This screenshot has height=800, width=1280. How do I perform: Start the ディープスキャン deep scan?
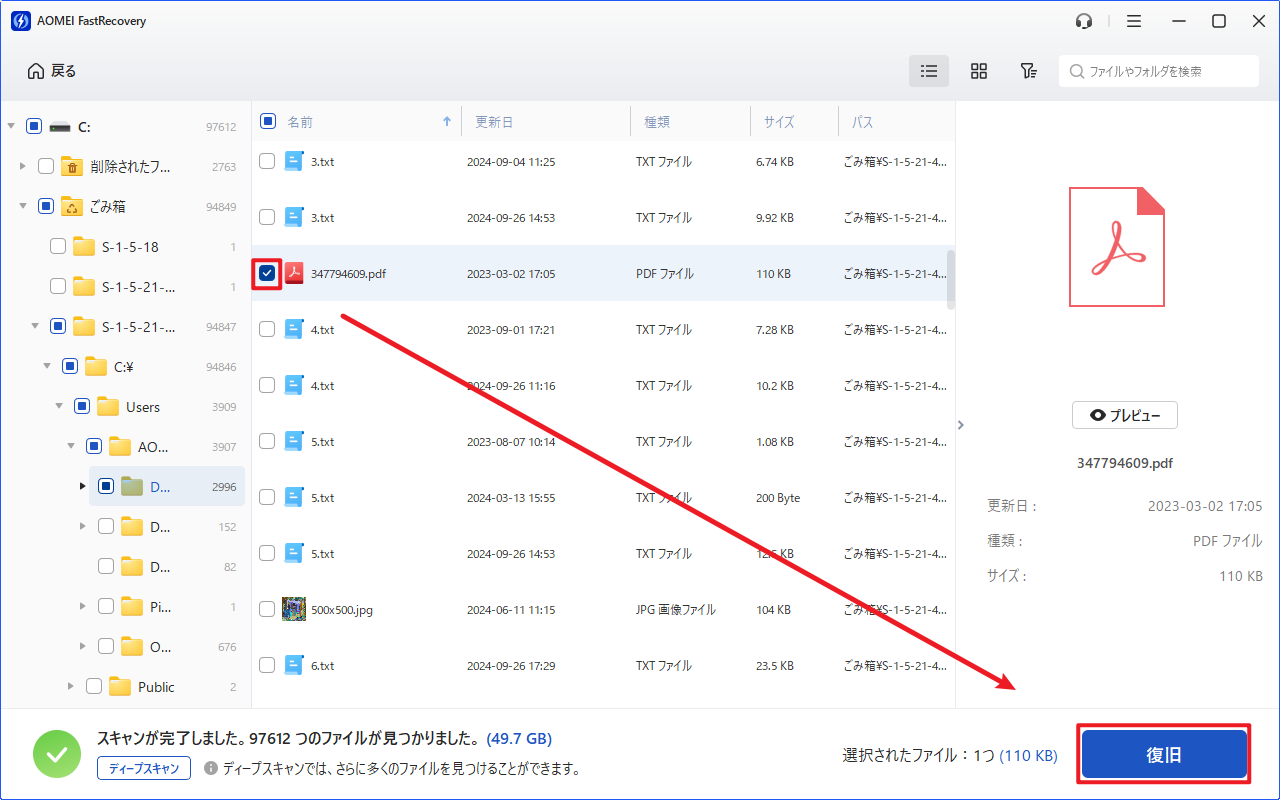[144, 768]
